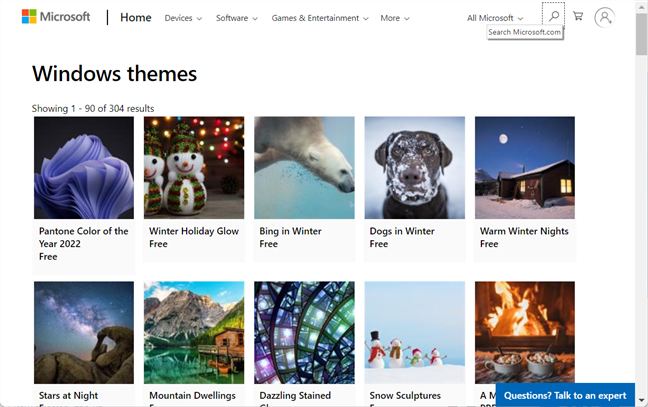Screen dimensions: 648x407
Task: Click the 'Bing in Winter' title
Action: tap(290, 231)
